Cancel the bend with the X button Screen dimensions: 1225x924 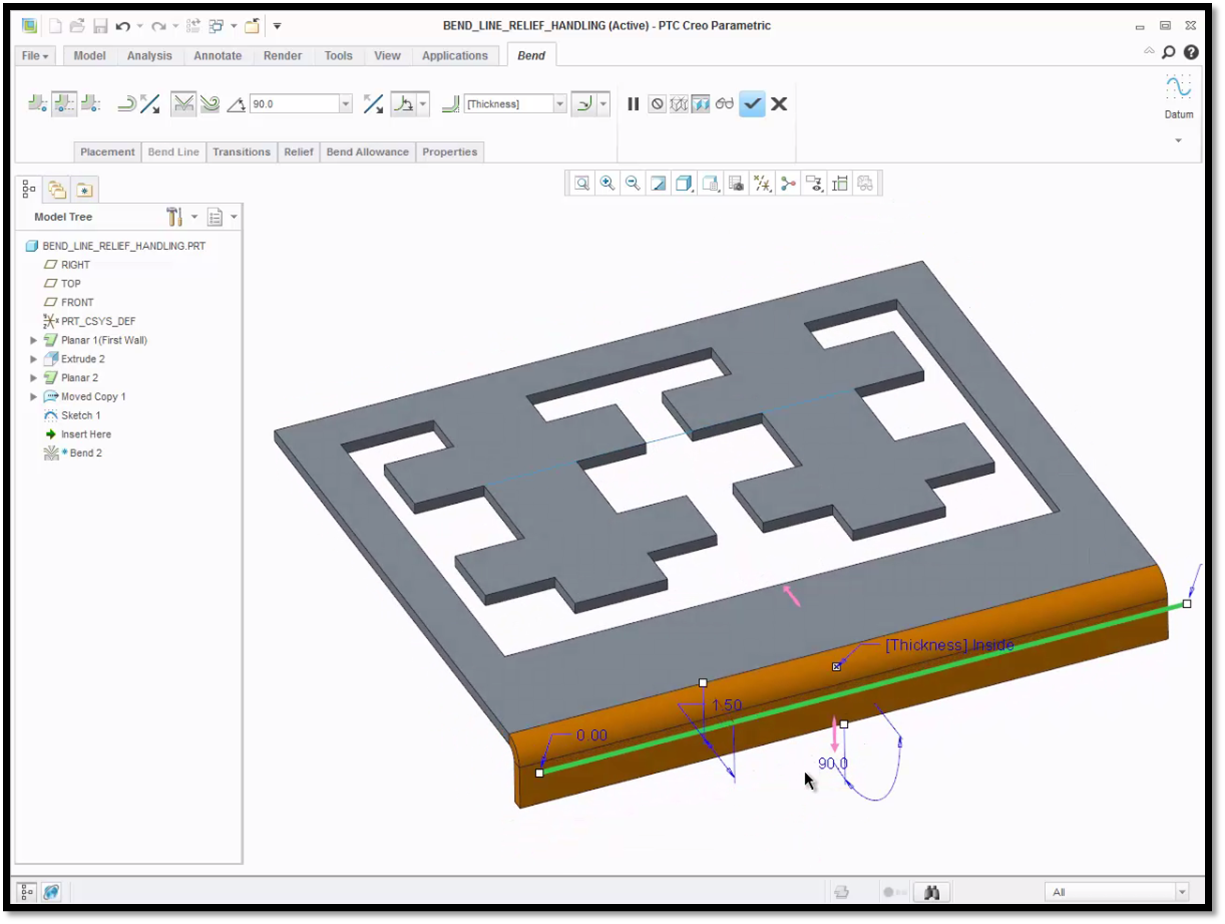pos(779,103)
